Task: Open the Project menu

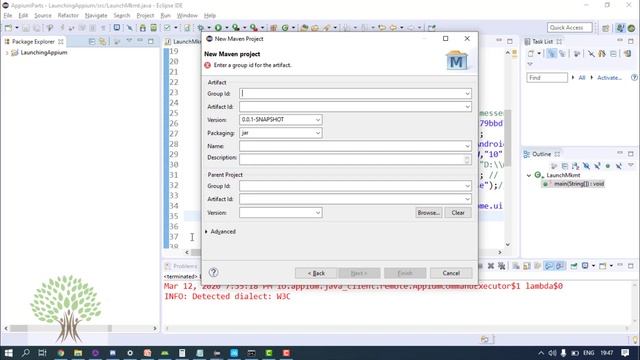Action: pos(145,16)
